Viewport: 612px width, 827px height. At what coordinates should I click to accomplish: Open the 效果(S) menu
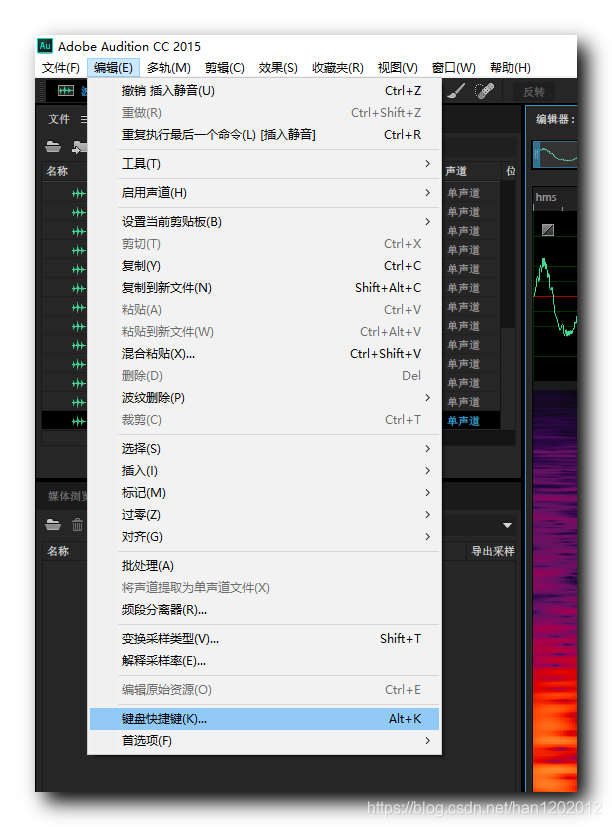click(x=278, y=68)
